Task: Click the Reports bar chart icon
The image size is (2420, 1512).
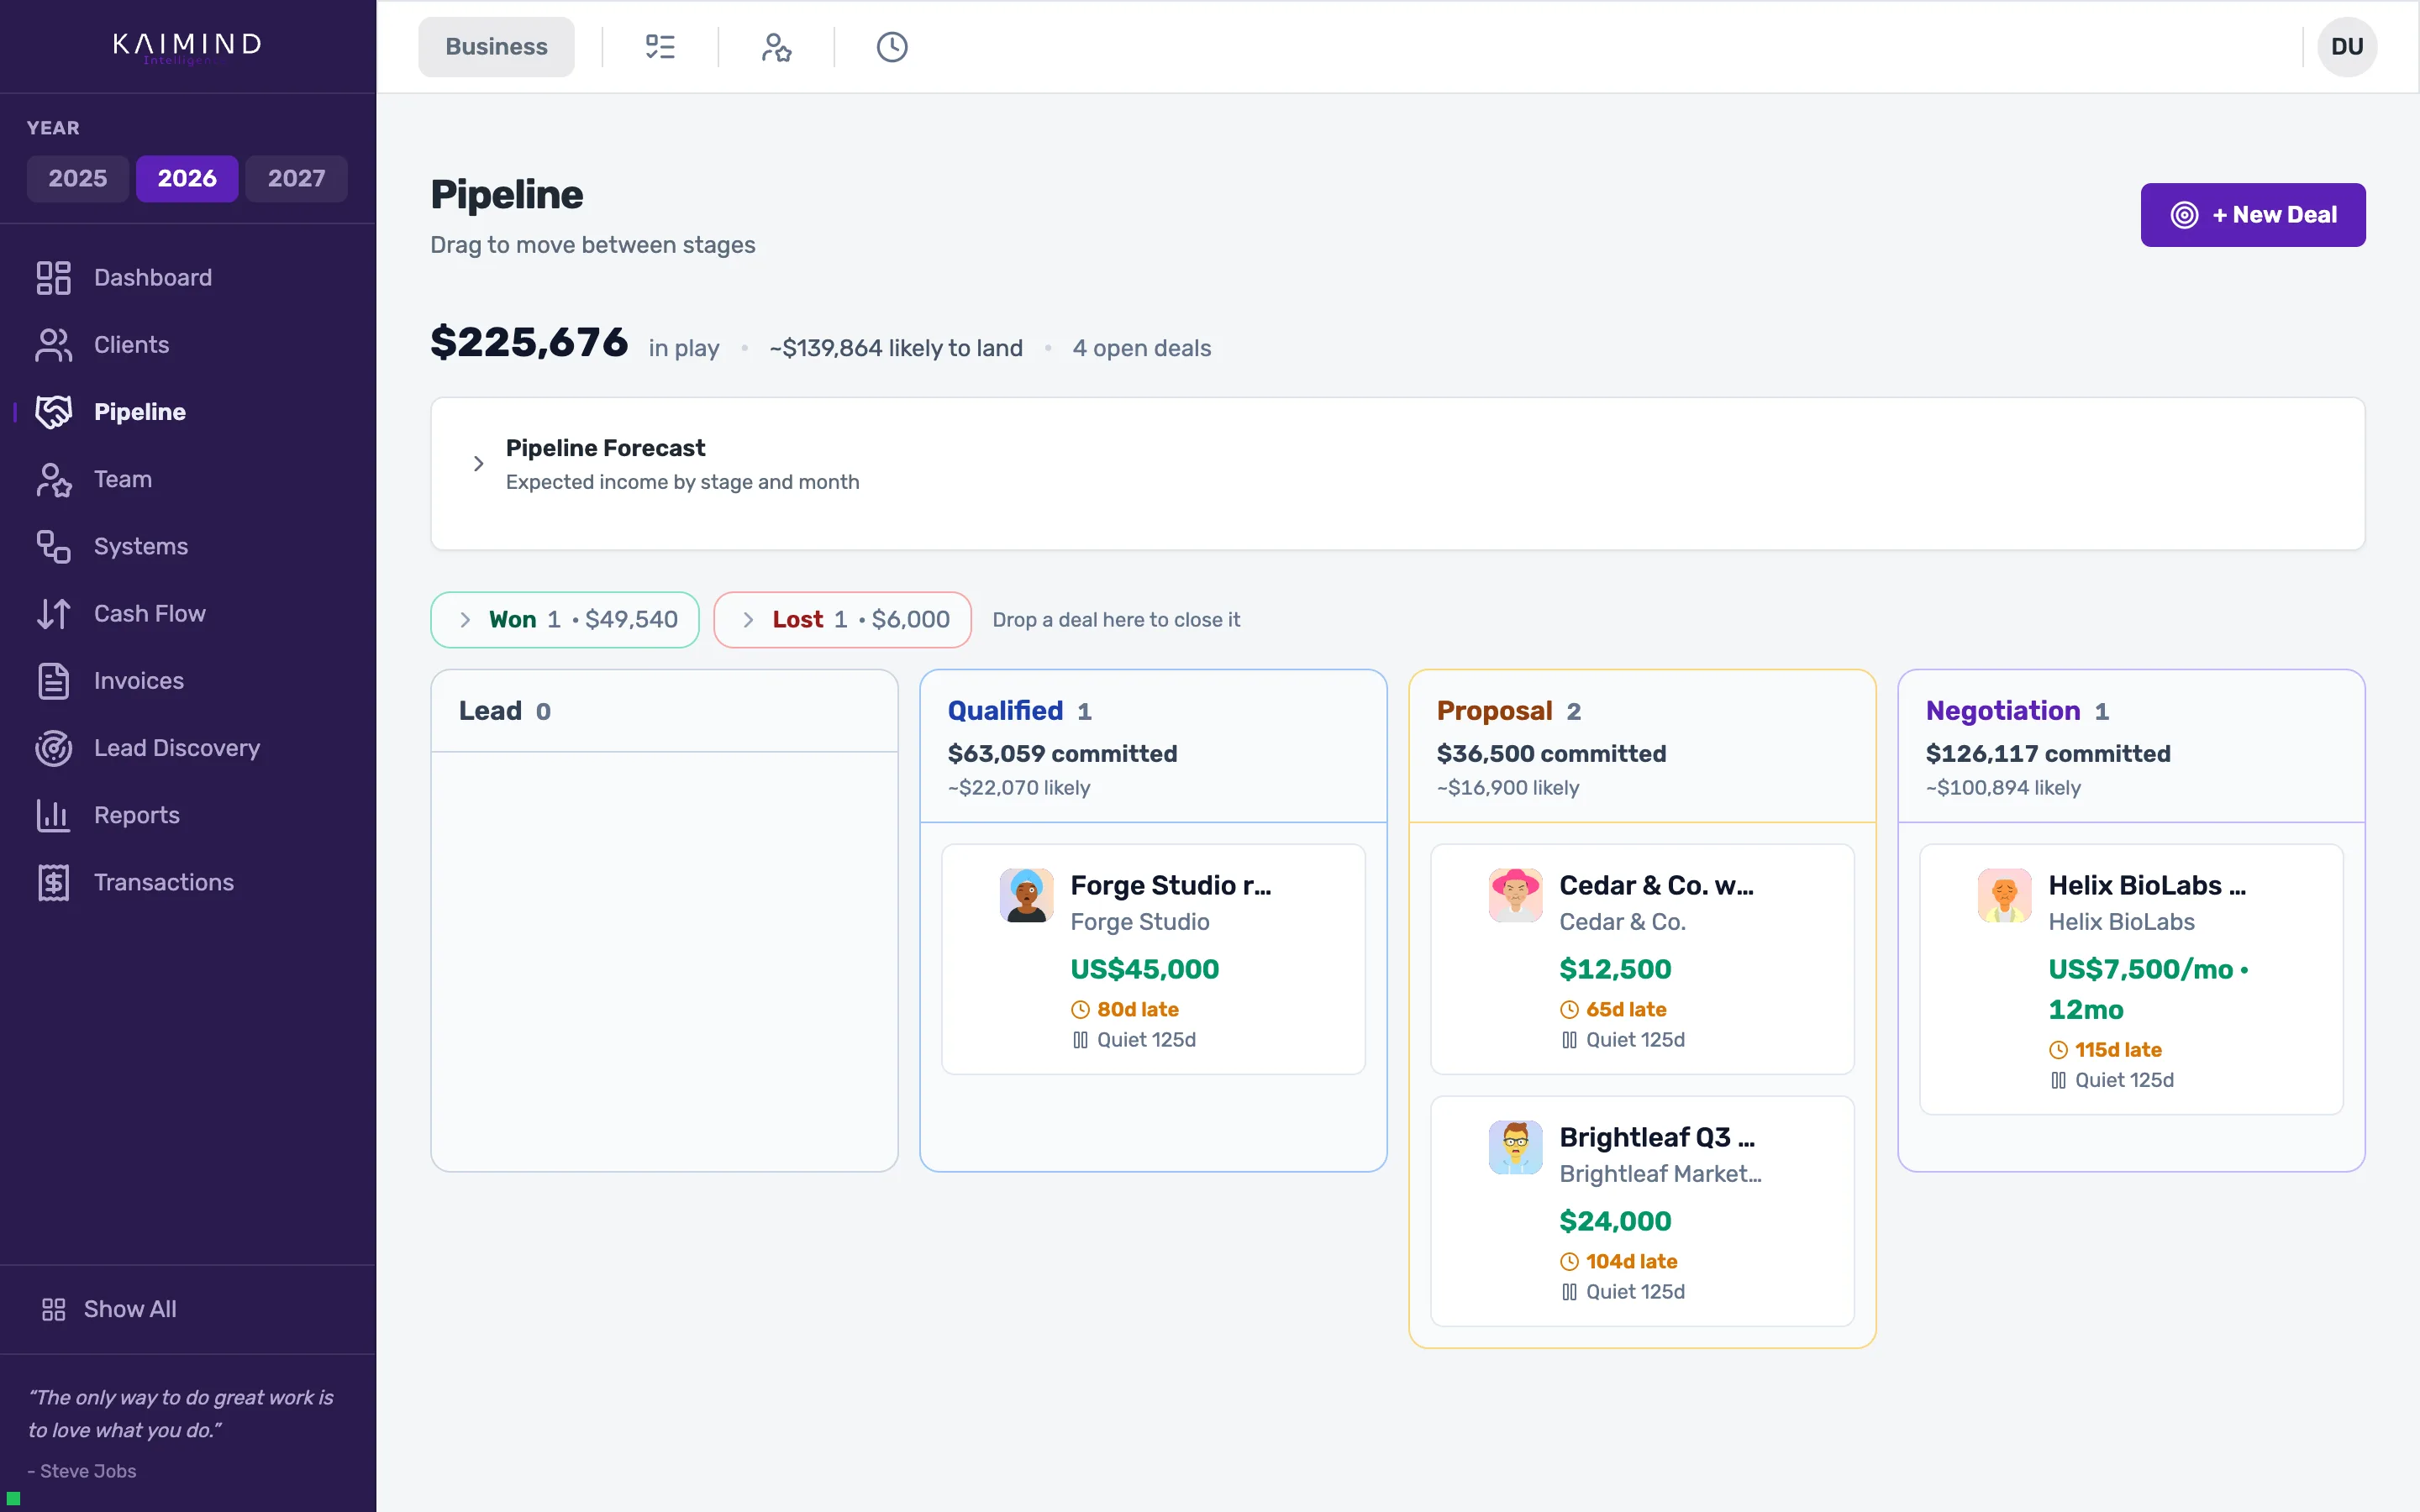Action: click(x=53, y=815)
